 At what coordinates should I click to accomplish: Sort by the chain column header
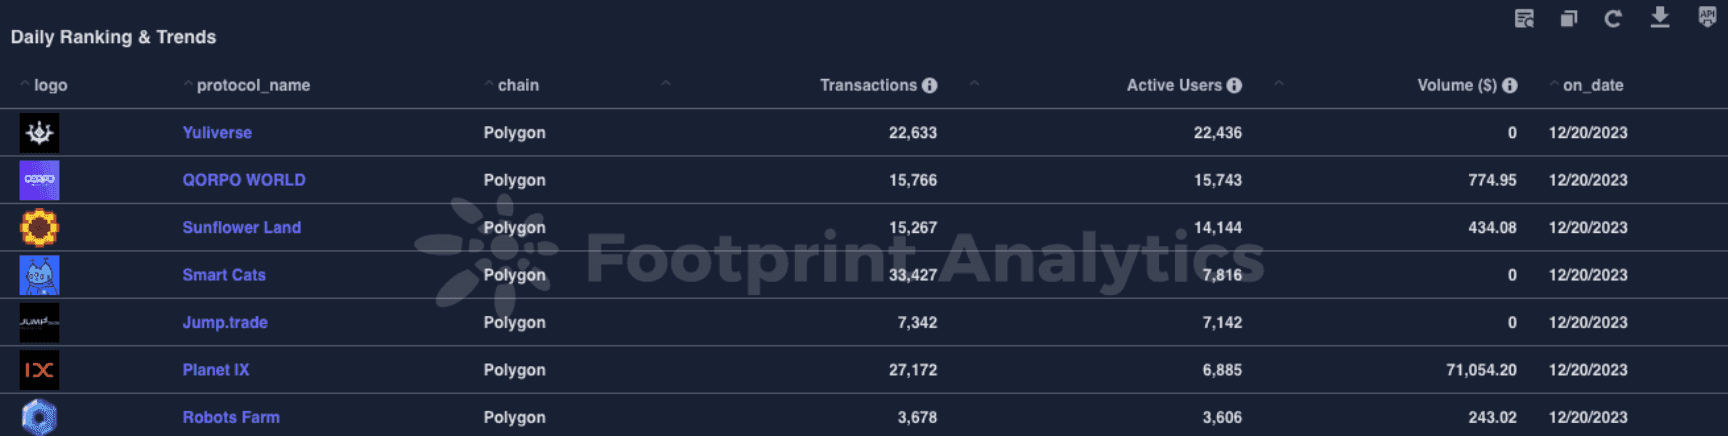point(518,86)
